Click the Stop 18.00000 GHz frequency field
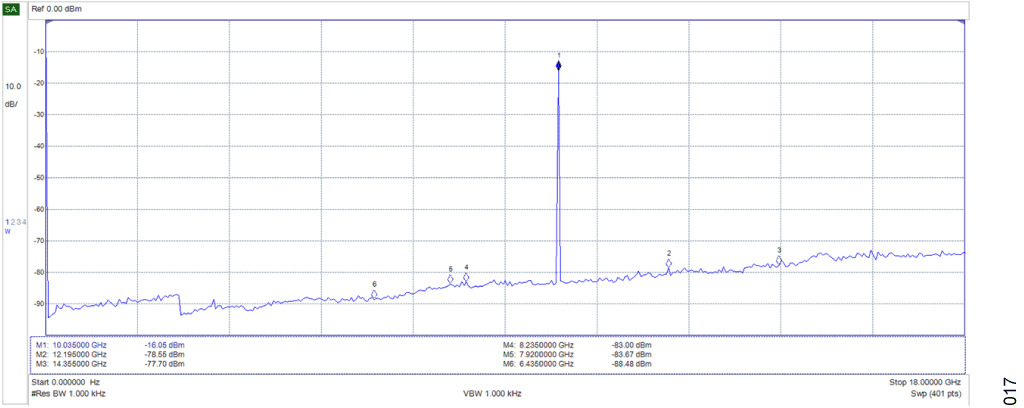The image size is (1024, 408). pyautogui.click(x=924, y=382)
